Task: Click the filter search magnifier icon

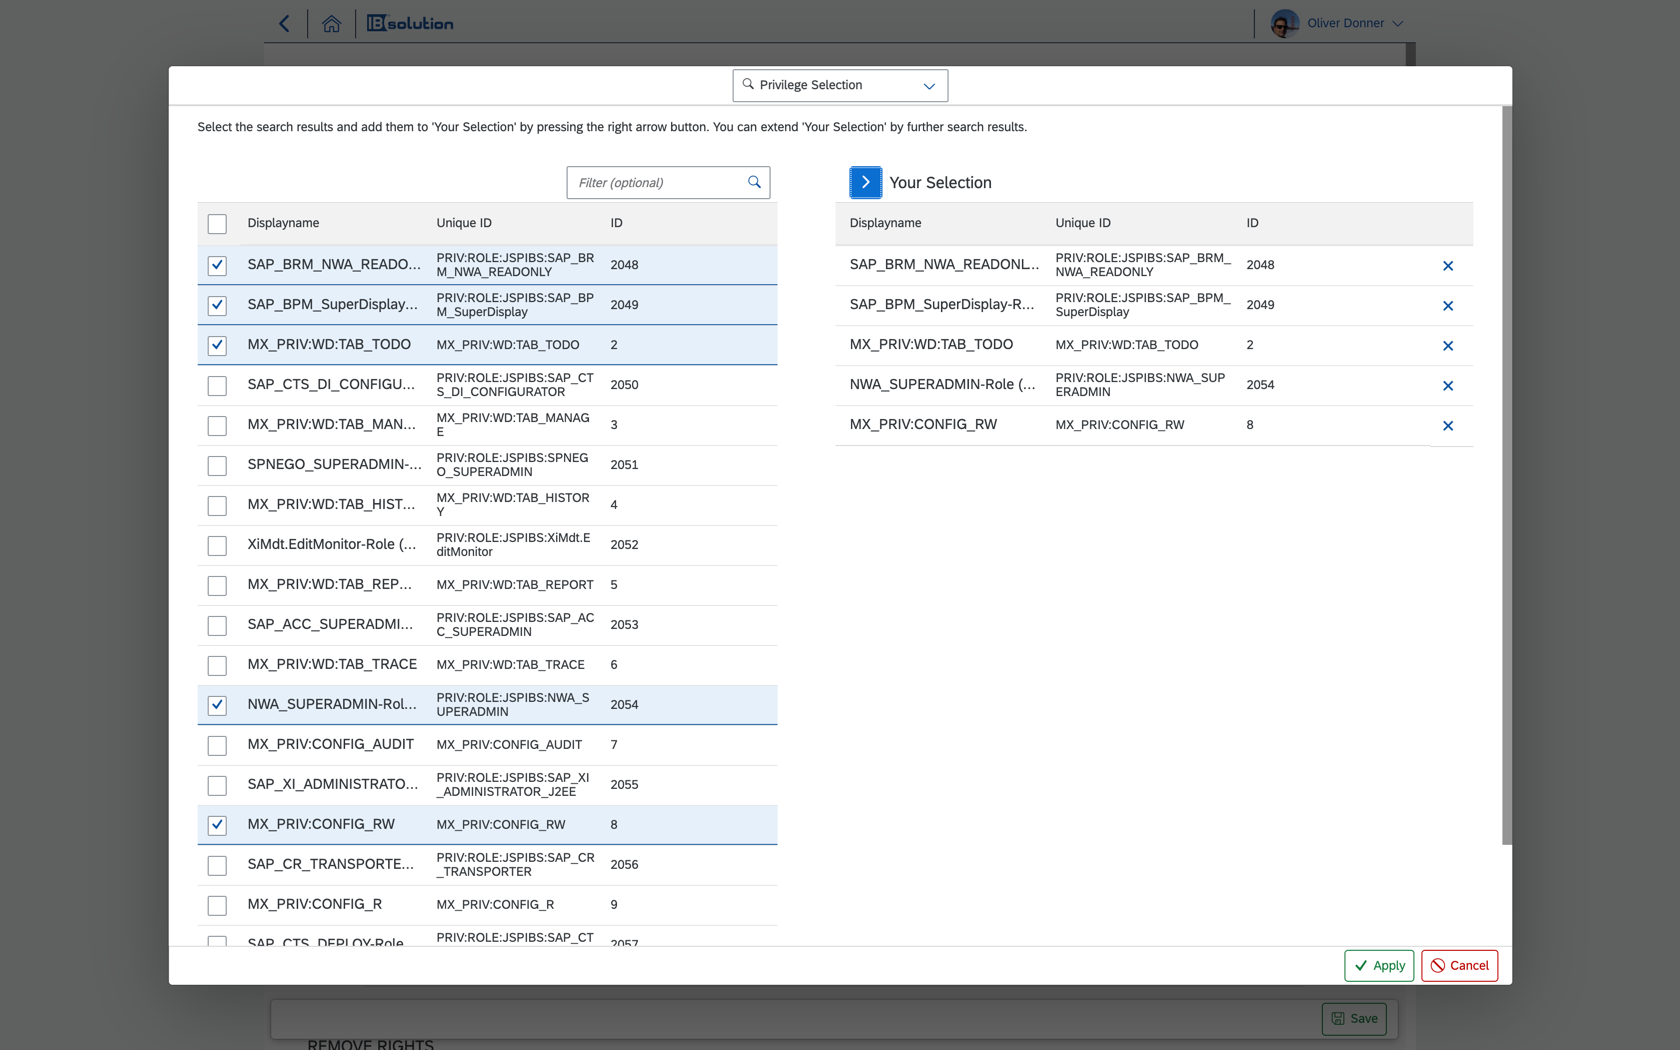Action: pyautogui.click(x=754, y=182)
